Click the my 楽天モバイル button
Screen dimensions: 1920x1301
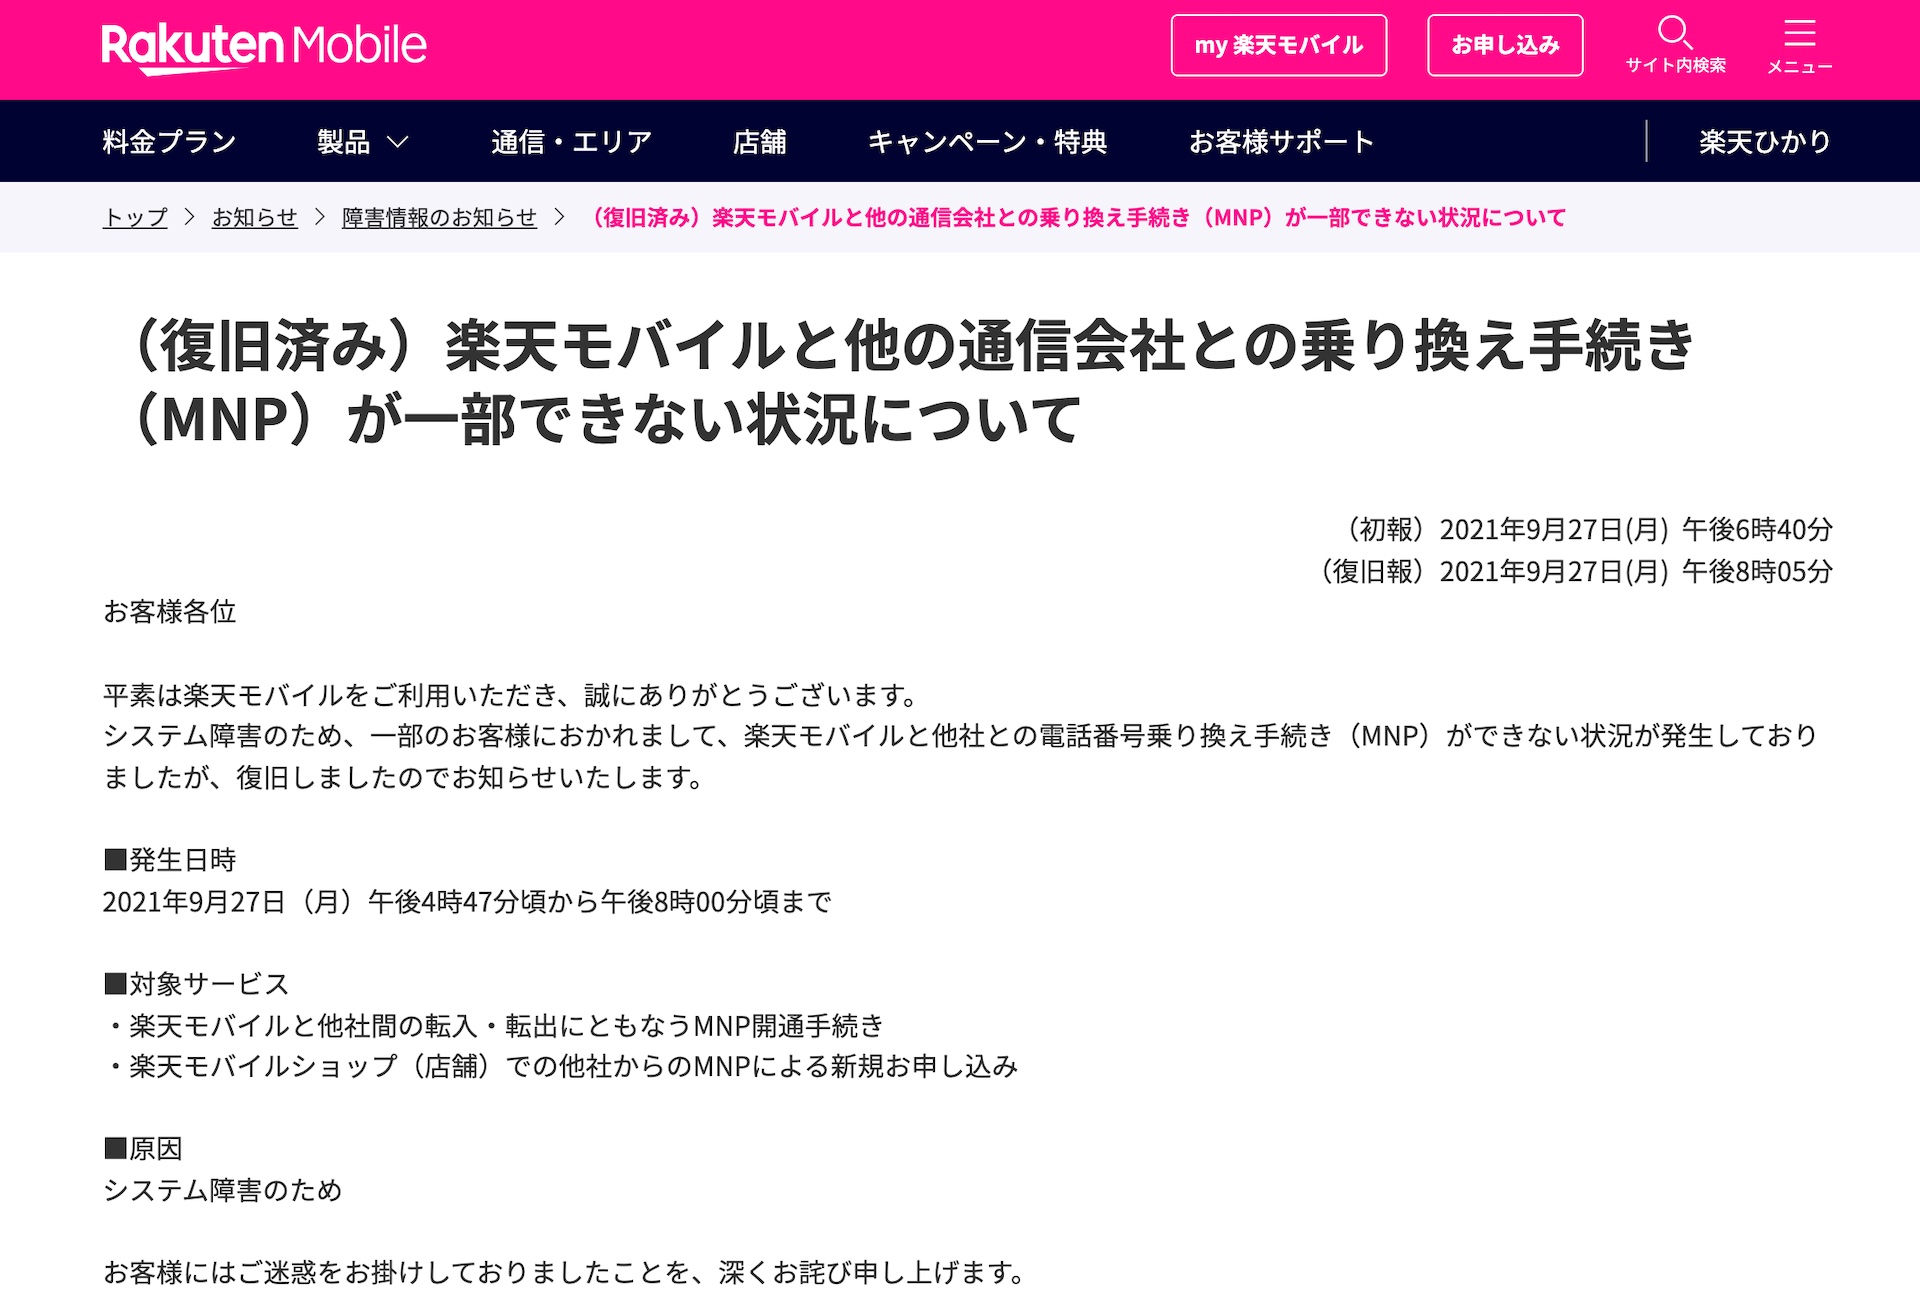1279,44
